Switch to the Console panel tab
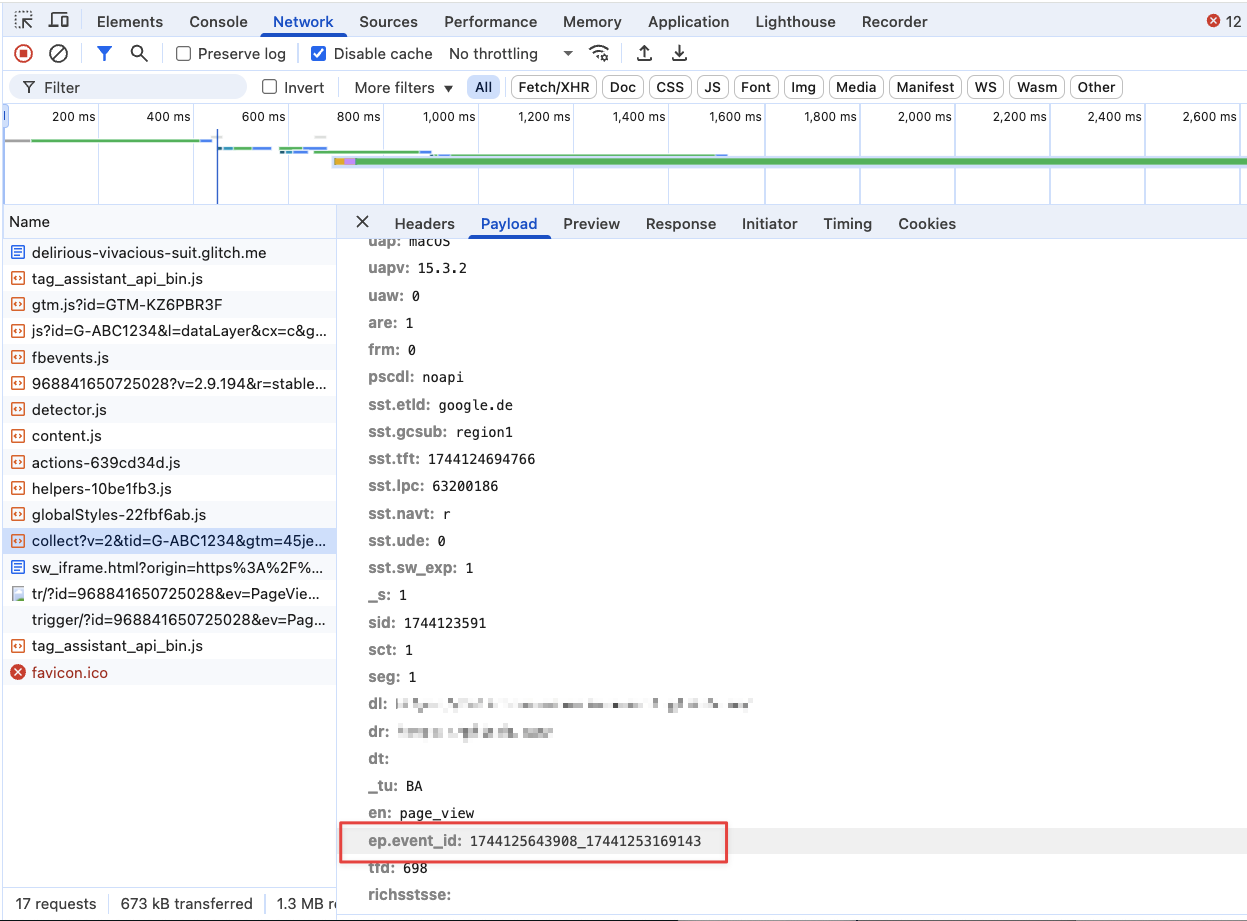The height and width of the screenshot is (921, 1247). (218, 22)
